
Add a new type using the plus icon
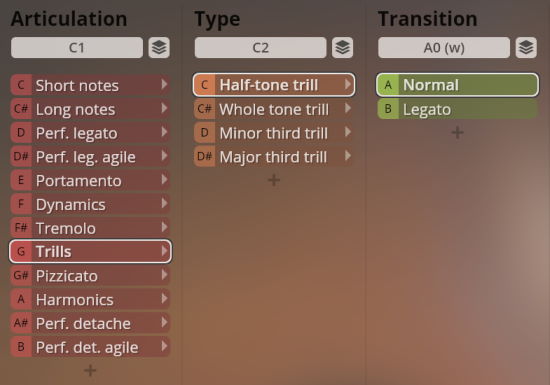pyautogui.click(x=274, y=180)
